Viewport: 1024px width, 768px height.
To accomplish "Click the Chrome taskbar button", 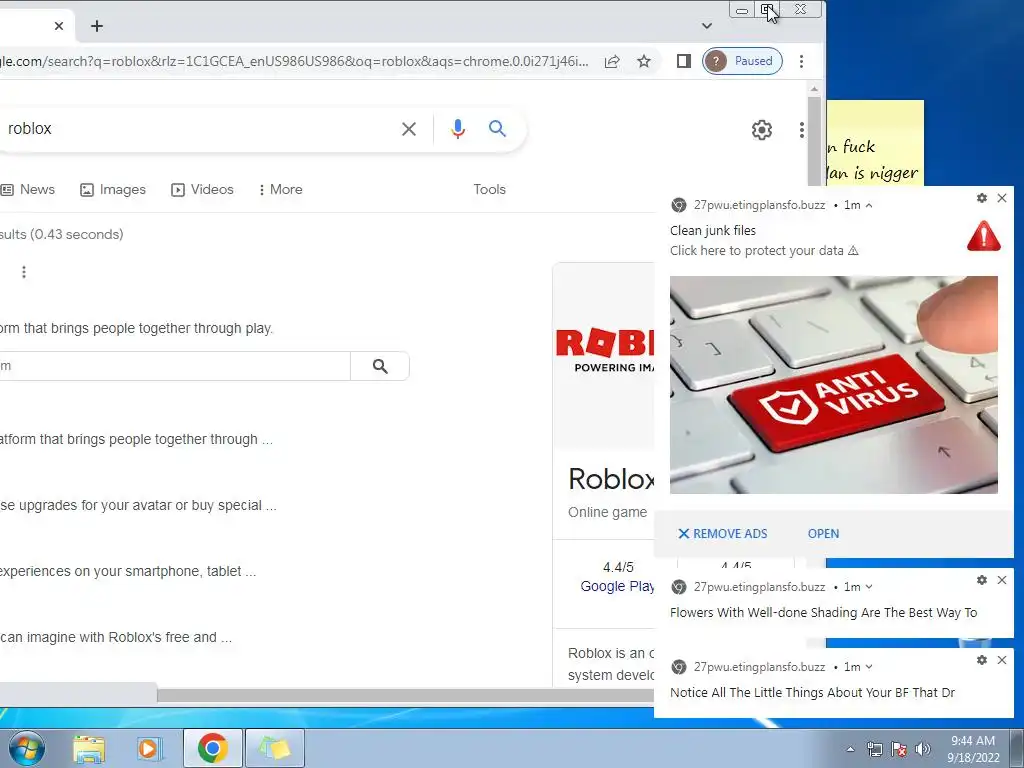I will pyautogui.click(x=212, y=748).
